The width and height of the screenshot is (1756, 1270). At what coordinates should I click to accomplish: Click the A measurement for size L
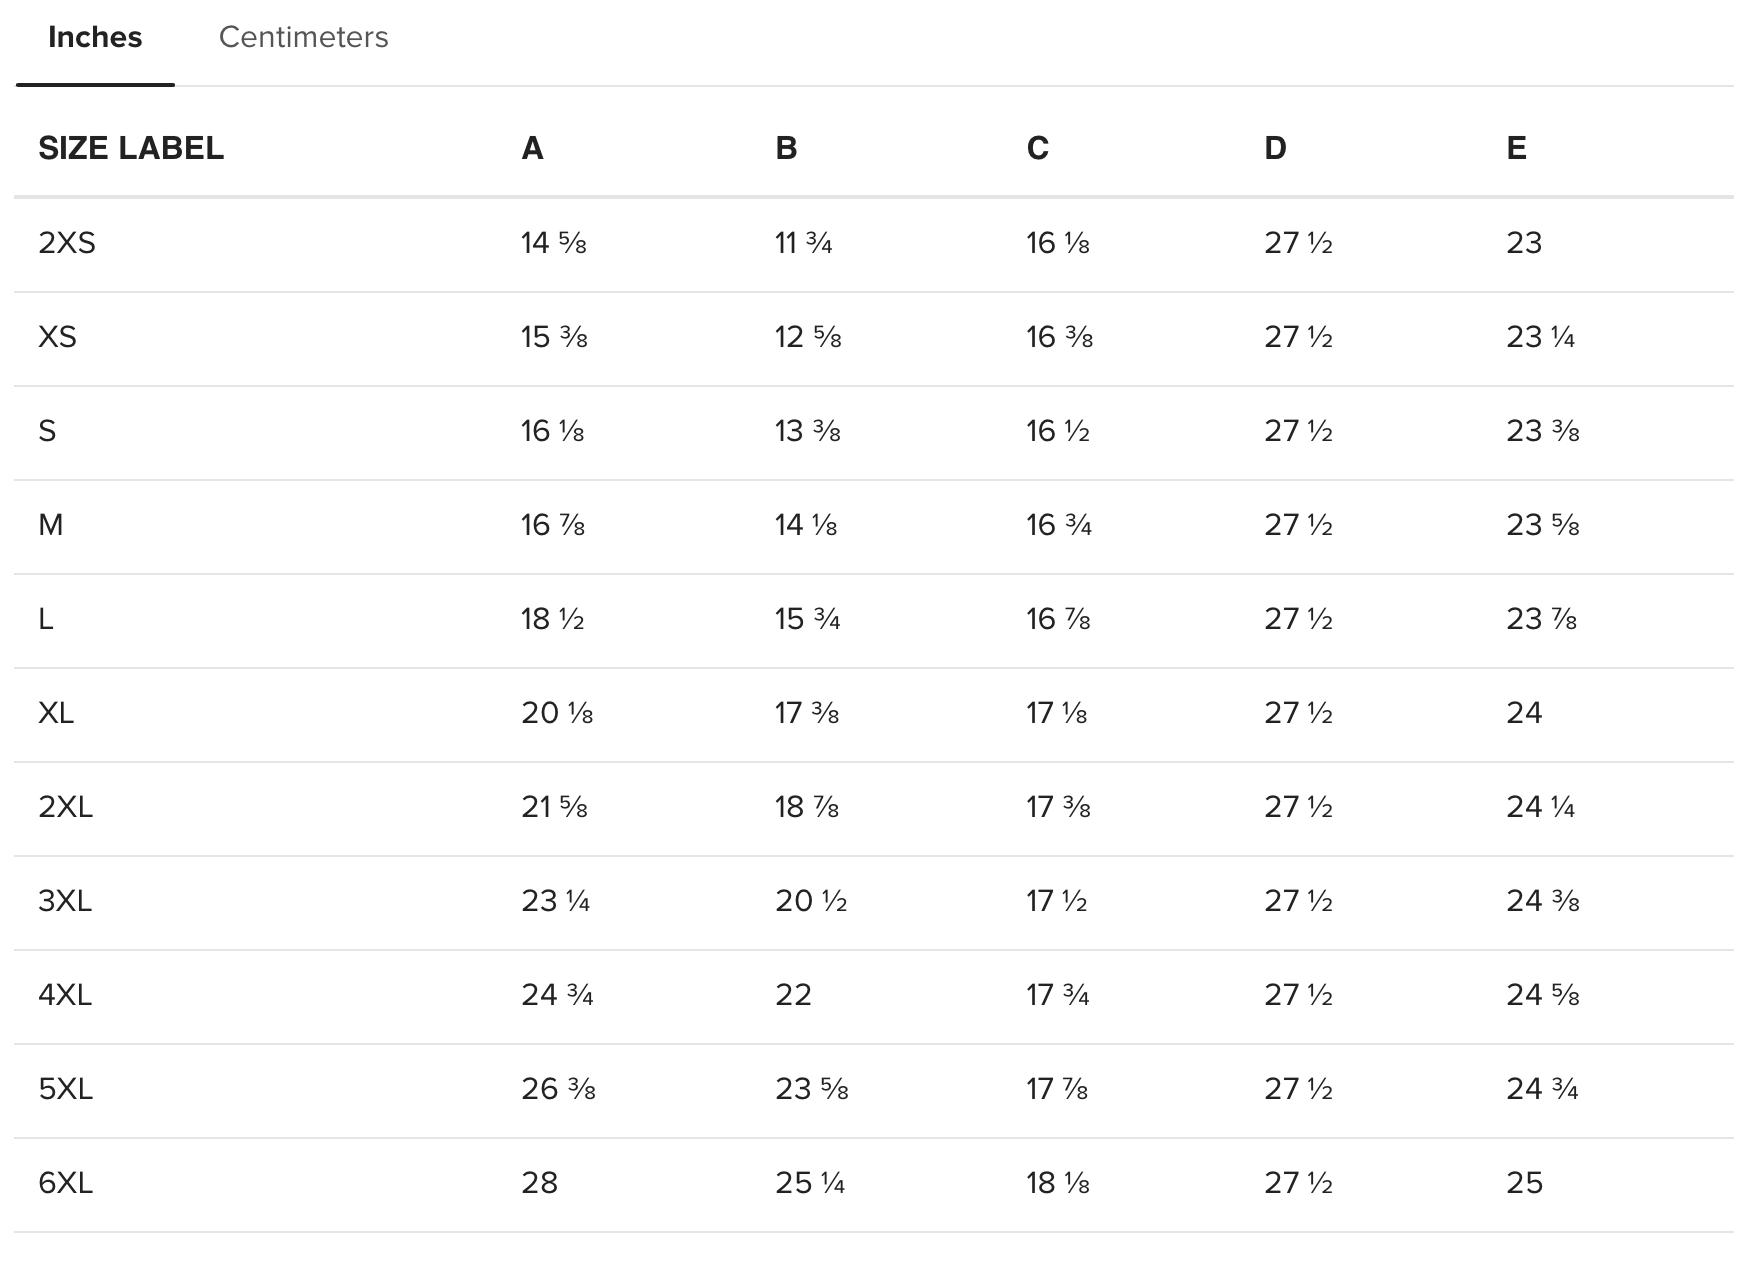coord(552,619)
